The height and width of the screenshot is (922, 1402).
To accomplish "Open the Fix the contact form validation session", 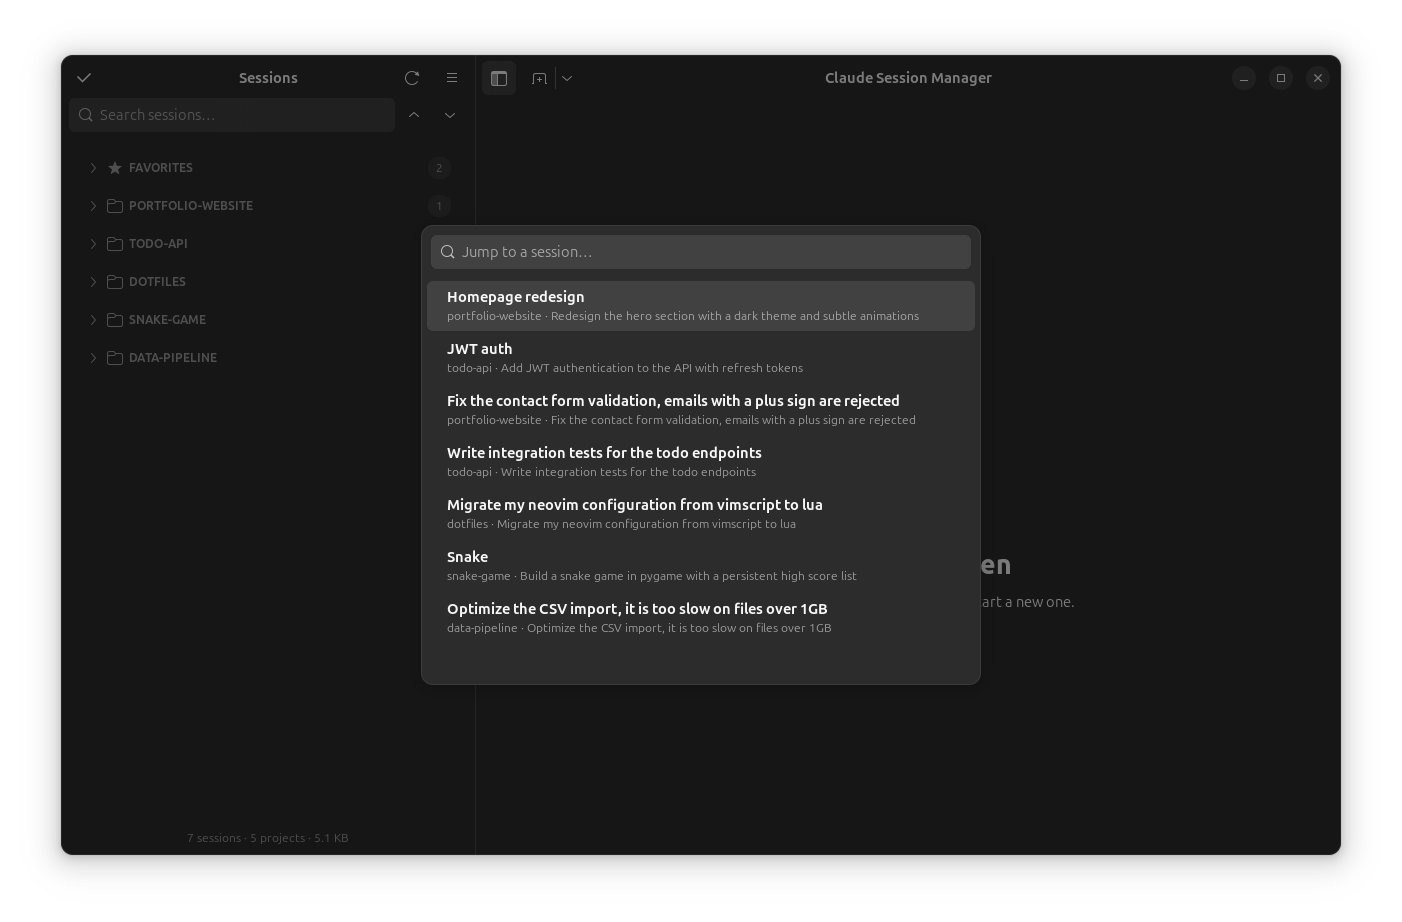I will coord(701,410).
